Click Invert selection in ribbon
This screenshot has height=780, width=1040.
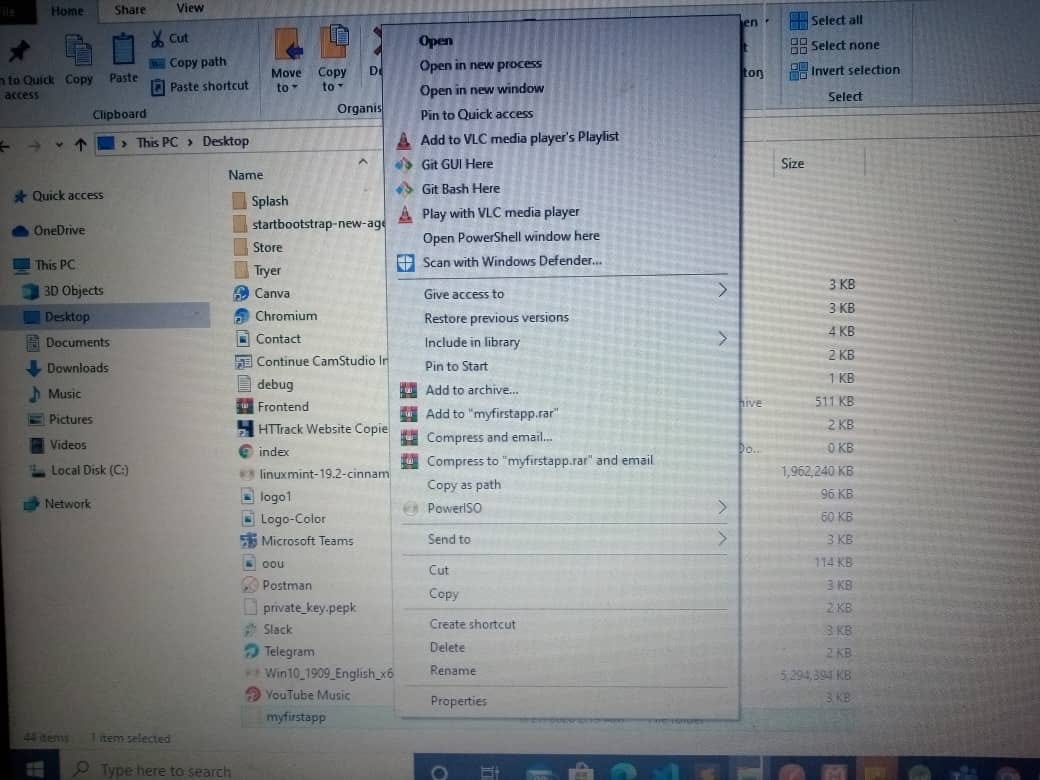pos(844,70)
